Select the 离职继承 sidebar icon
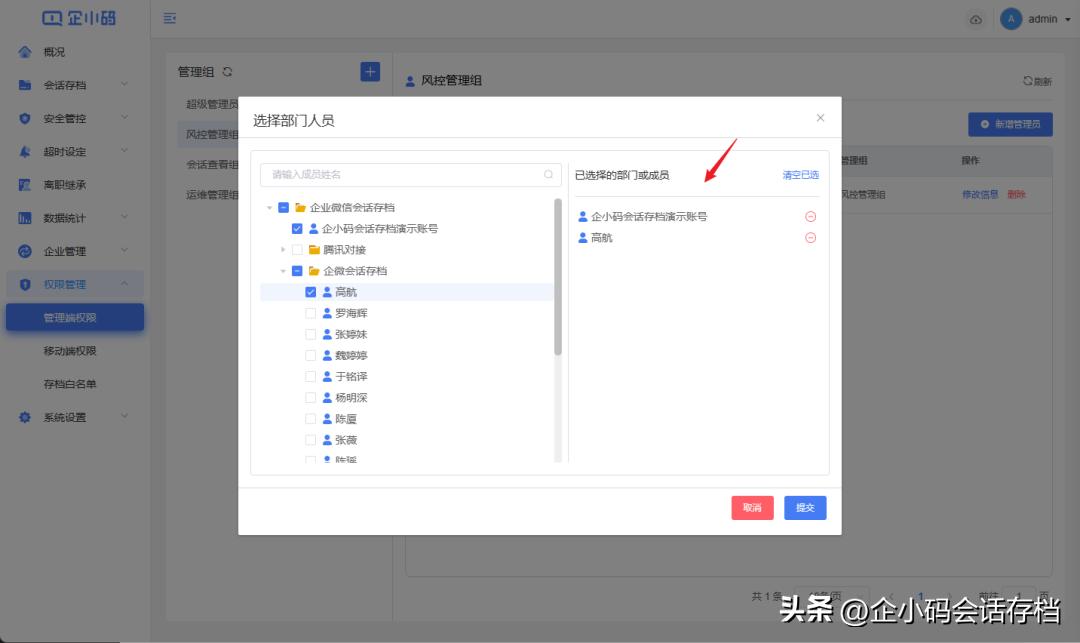The height and width of the screenshot is (643, 1080). click(x=26, y=182)
